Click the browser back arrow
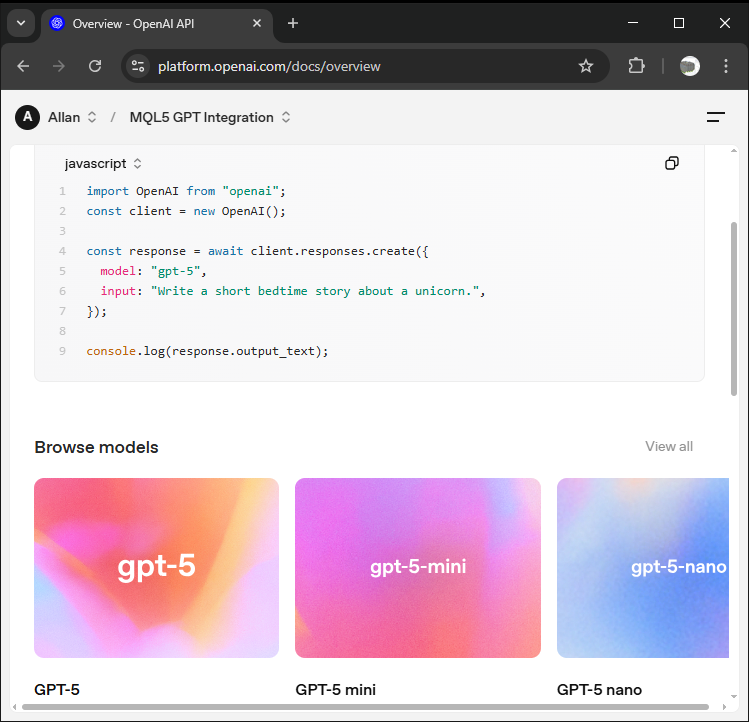Screen dimensions: 749x722 click(23, 66)
